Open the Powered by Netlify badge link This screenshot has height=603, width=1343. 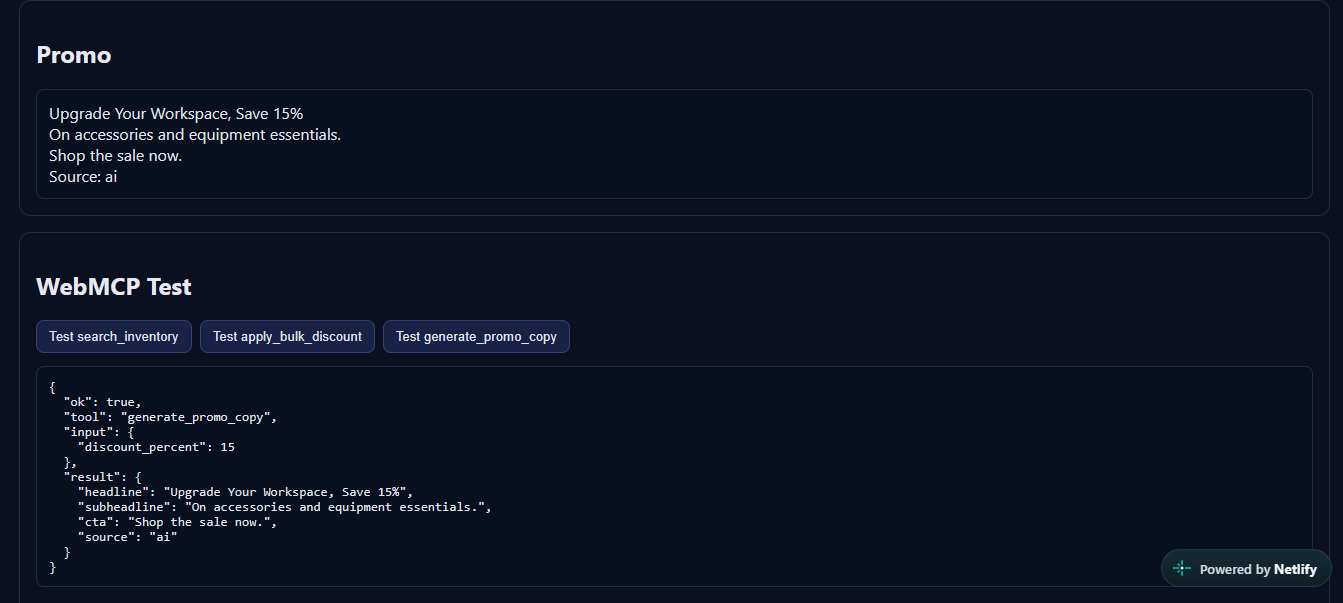click(x=1246, y=568)
